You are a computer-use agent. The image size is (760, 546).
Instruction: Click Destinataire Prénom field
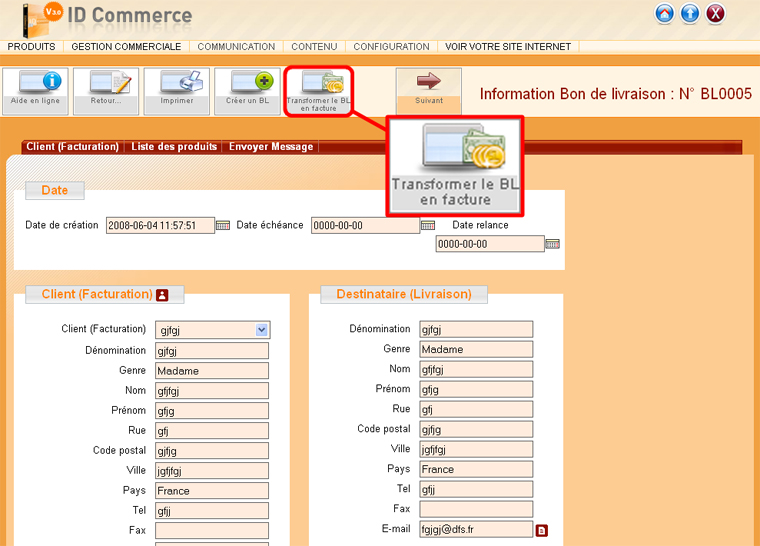click(x=476, y=389)
